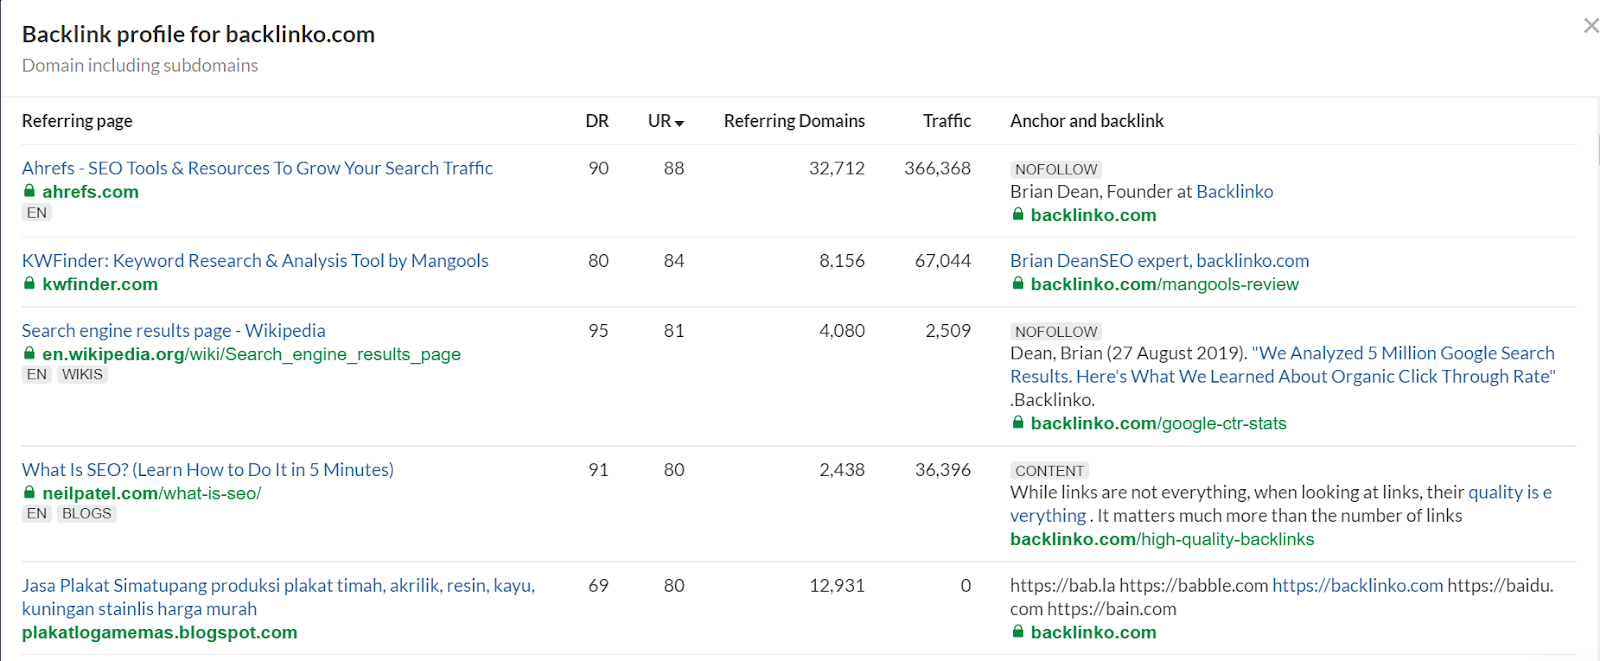Open backlinko.com target in ahrefs row
The width and height of the screenshot is (1600, 661).
(1093, 215)
